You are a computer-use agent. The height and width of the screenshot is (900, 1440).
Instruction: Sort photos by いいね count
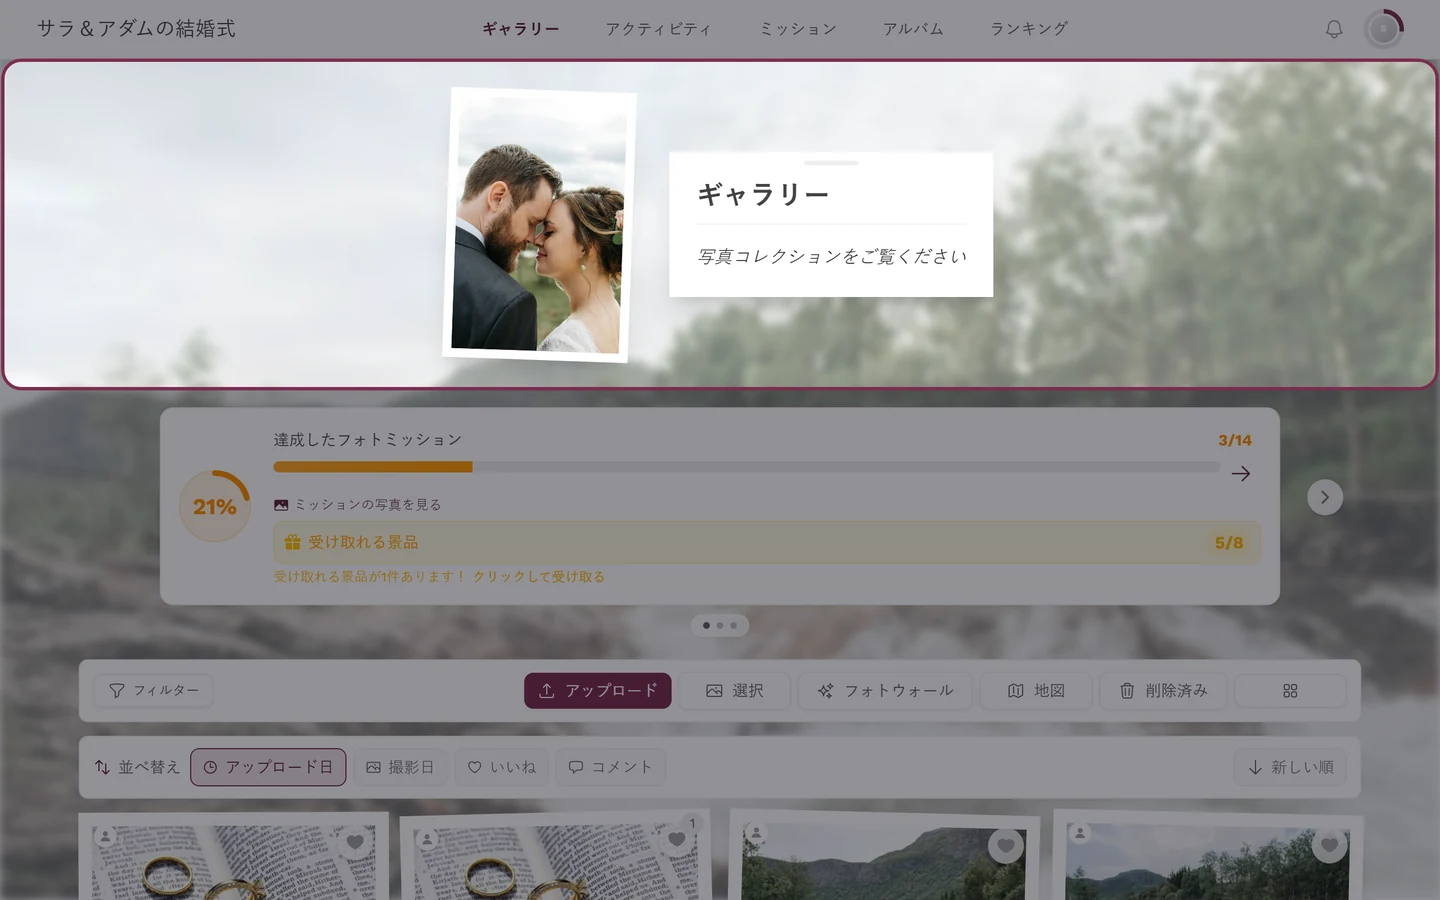[x=502, y=767]
